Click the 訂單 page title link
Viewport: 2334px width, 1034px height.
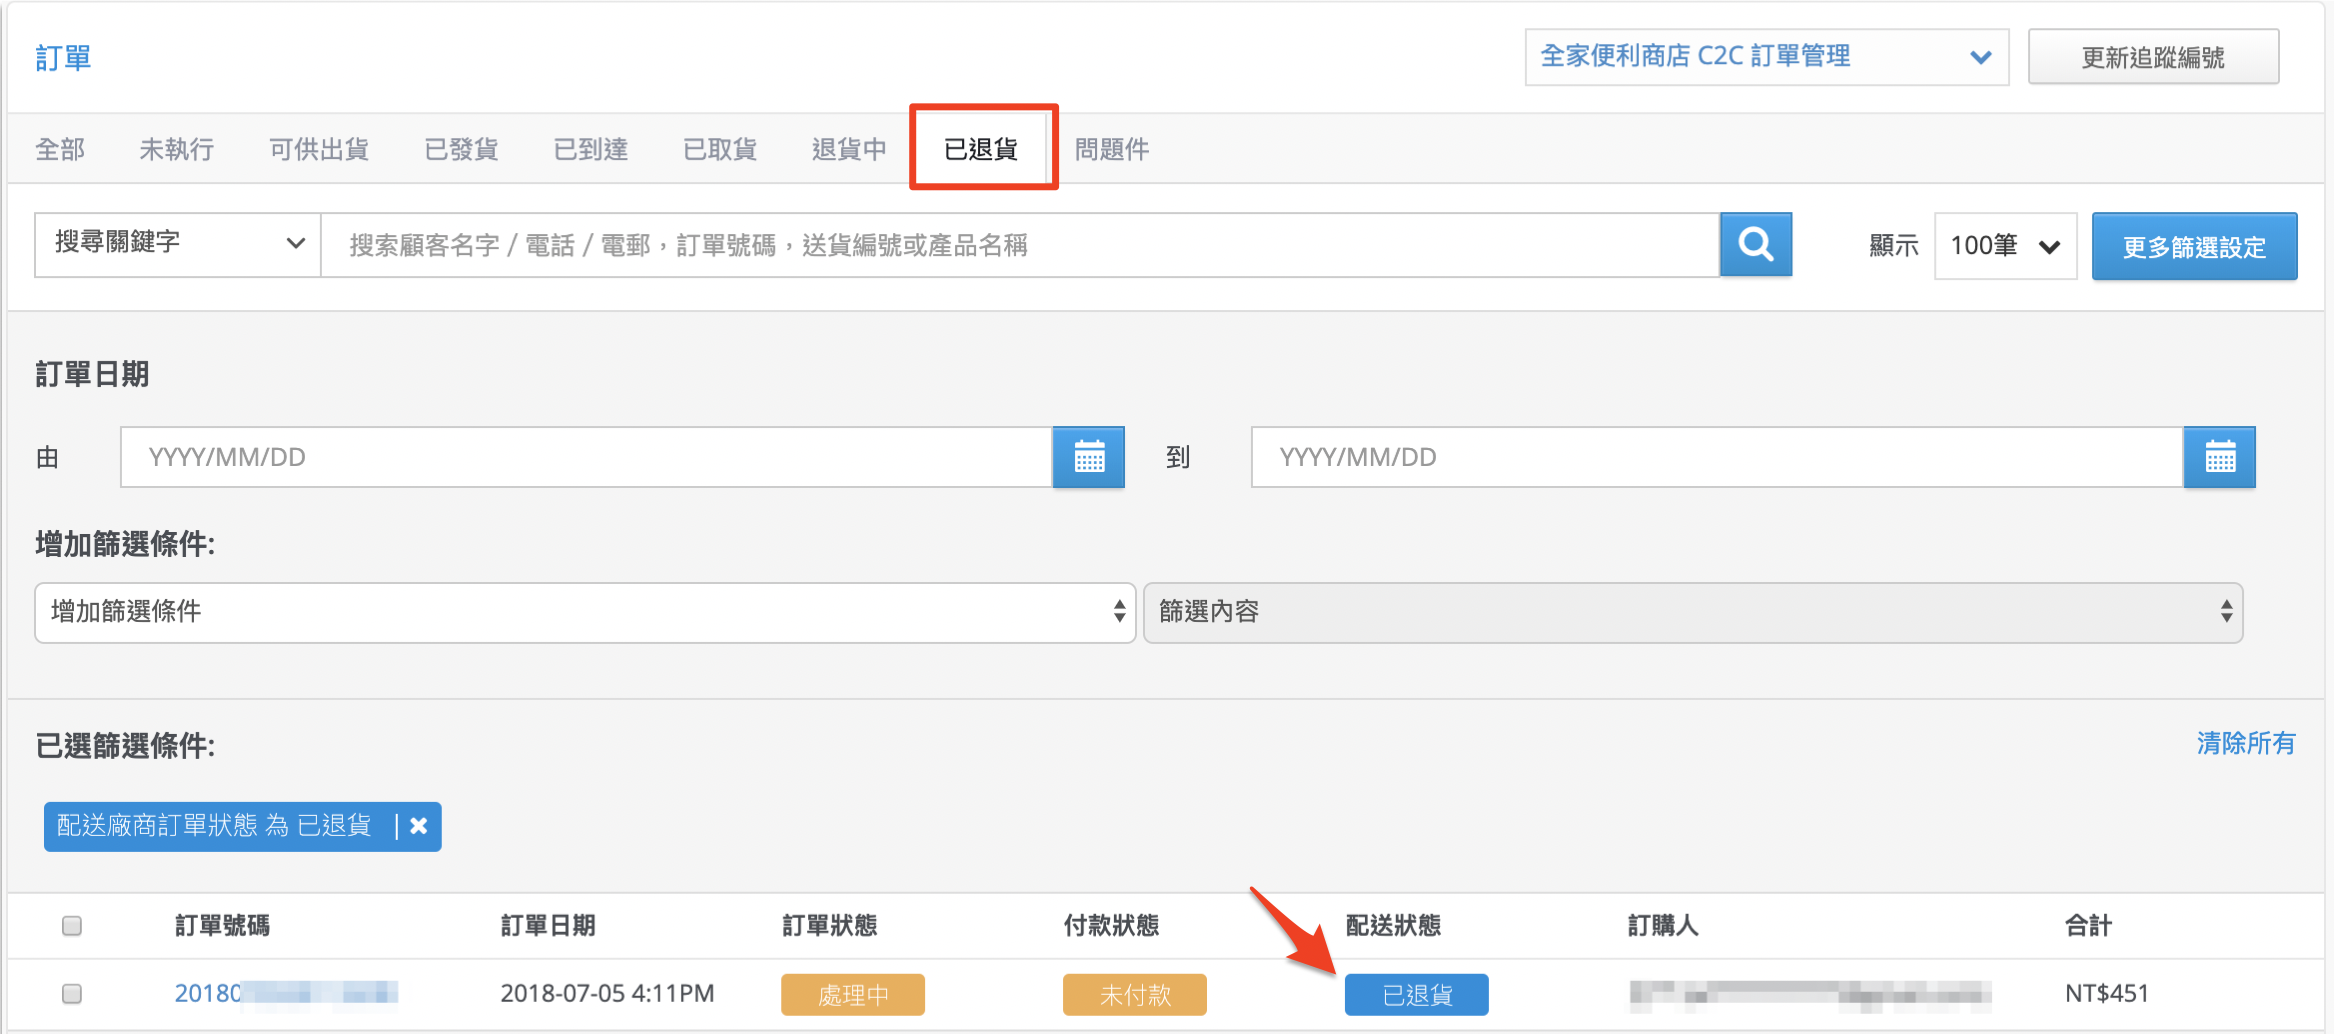click(x=63, y=58)
